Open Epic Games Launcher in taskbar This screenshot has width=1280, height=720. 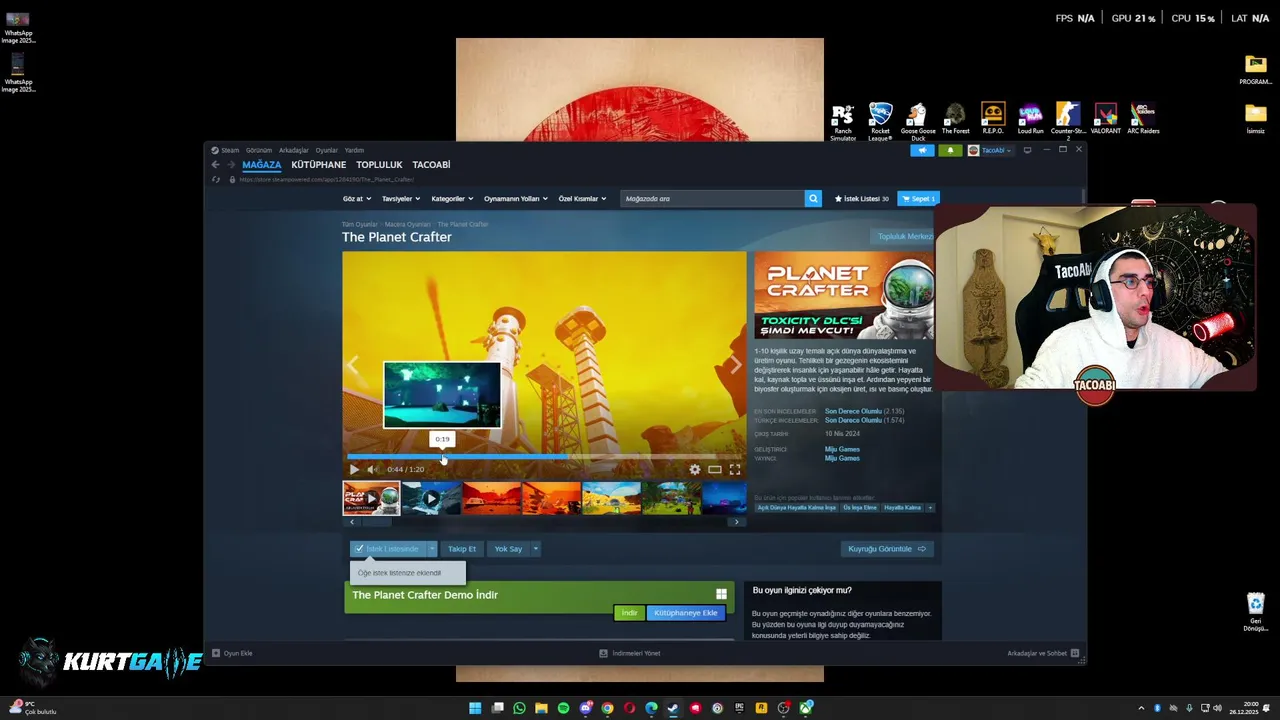pyautogui.click(x=739, y=708)
